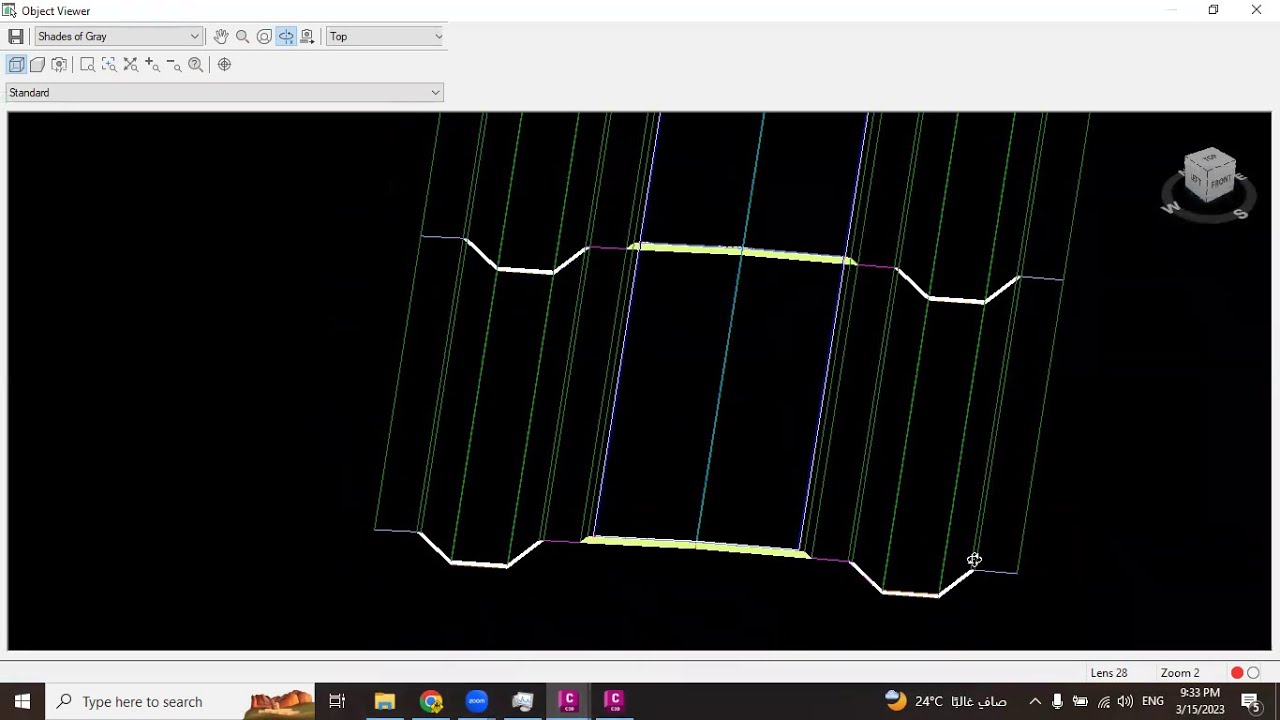Click the lens length camera icon

pyautogui.click(x=59, y=64)
